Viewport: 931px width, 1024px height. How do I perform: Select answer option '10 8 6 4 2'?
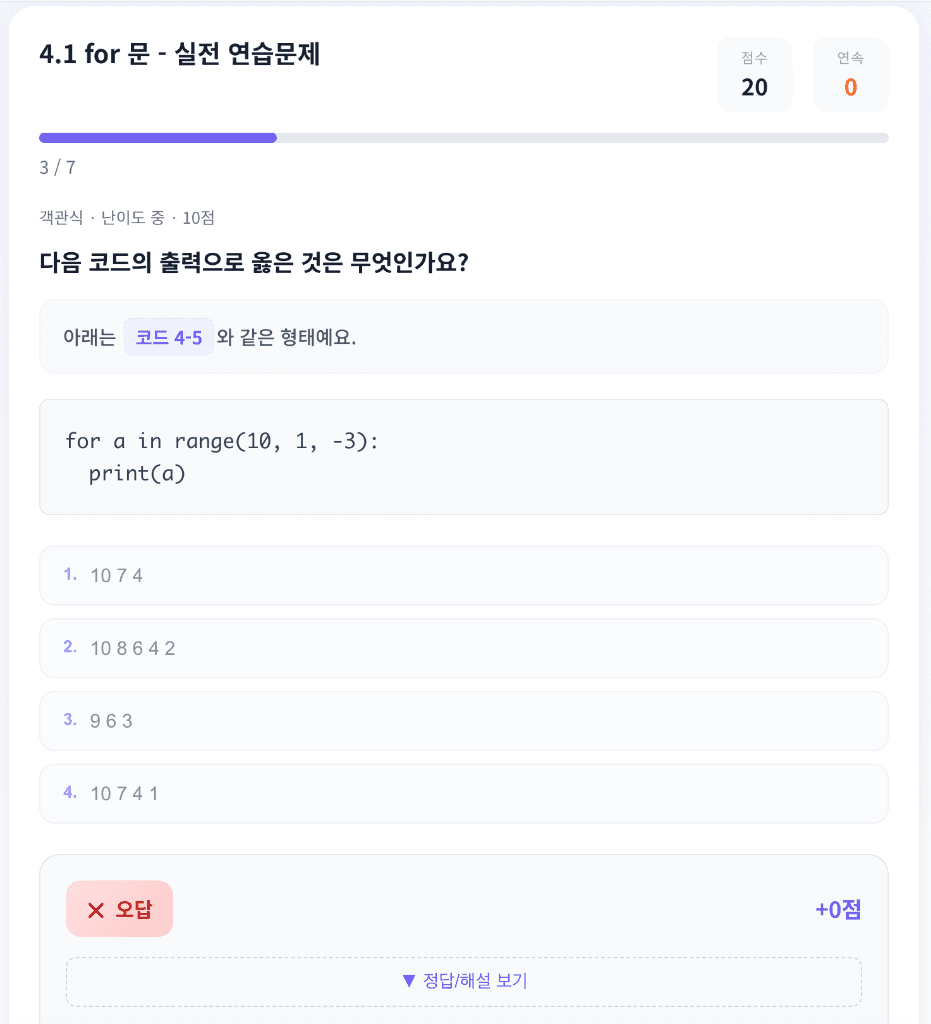(463, 647)
